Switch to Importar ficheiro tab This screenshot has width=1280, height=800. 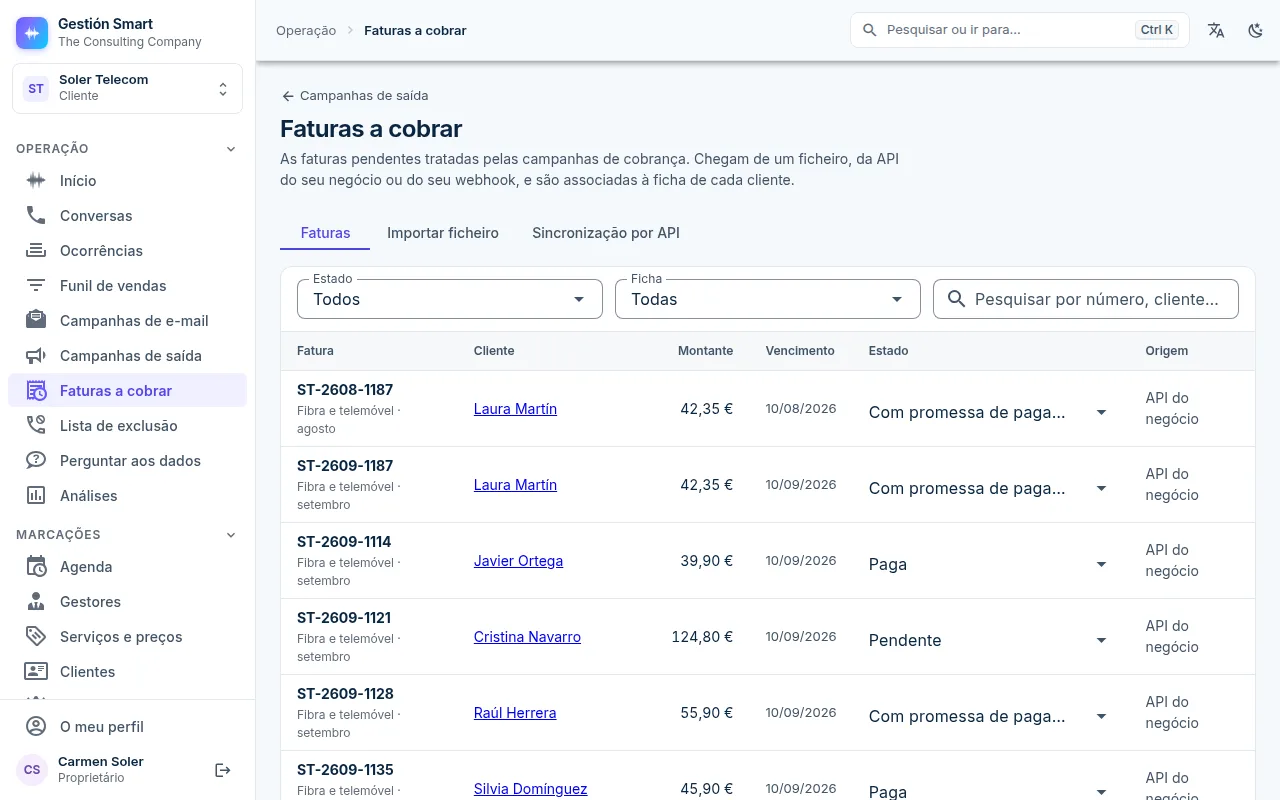coord(443,233)
